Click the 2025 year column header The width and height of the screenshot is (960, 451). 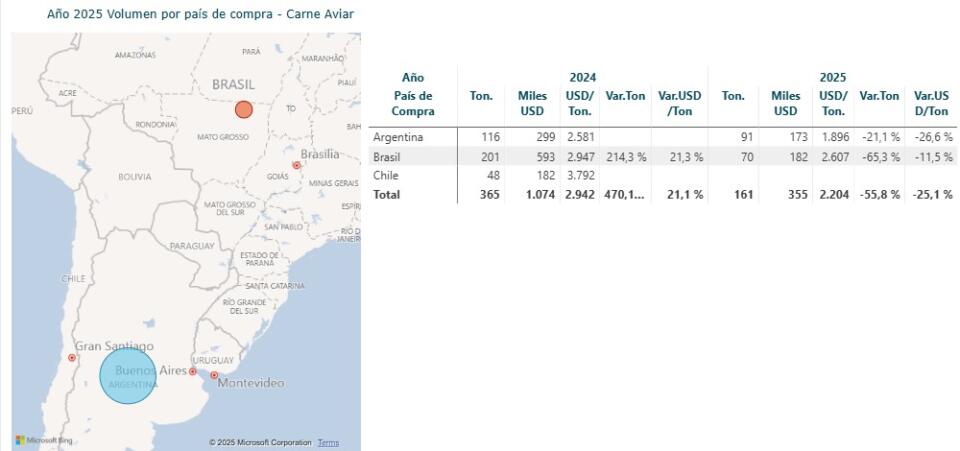(x=833, y=78)
